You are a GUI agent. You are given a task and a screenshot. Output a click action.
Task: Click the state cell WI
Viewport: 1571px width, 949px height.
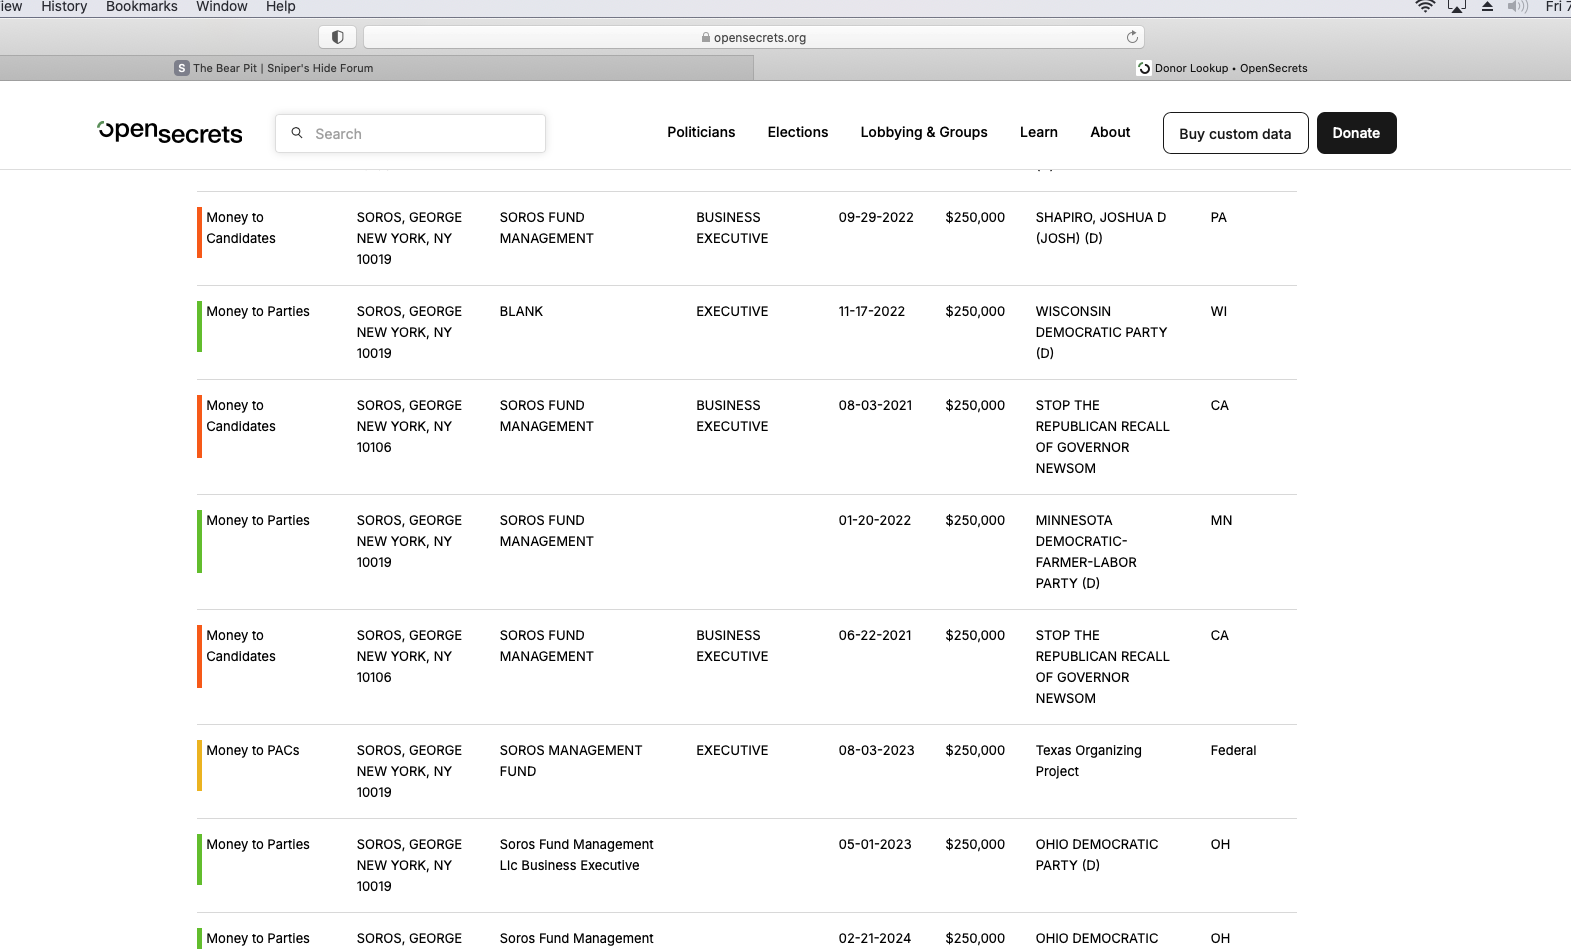click(1219, 311)
